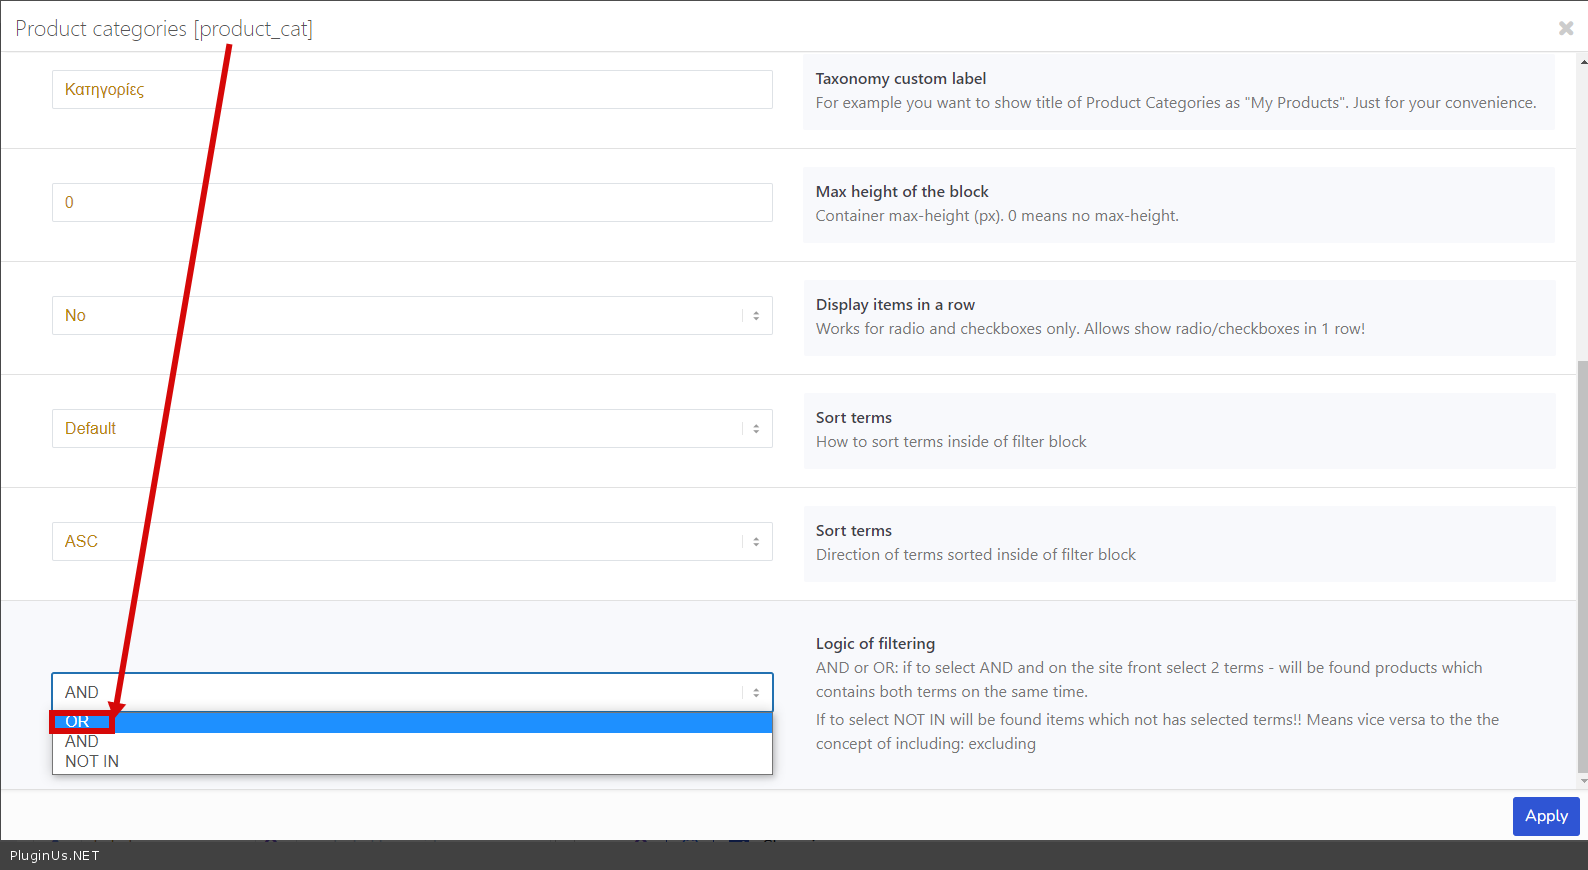Screen dimensions: 1588x870
Task: Click the vertical scrollbar thumb
Action: click(1582, 560)
